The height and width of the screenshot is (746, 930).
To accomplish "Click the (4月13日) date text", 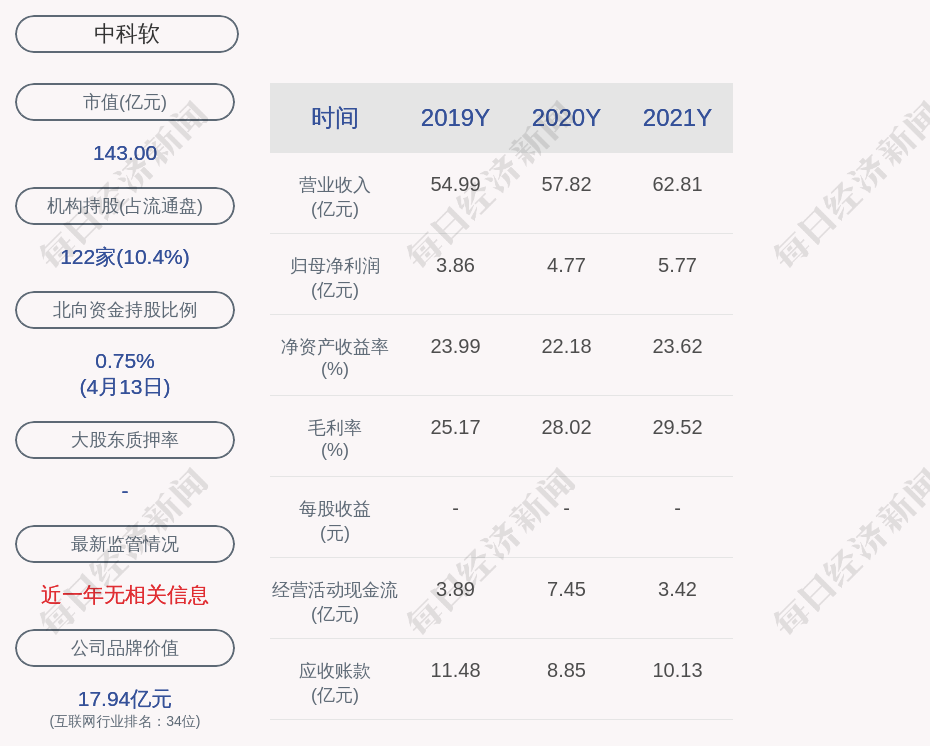I will coord(125,387).
